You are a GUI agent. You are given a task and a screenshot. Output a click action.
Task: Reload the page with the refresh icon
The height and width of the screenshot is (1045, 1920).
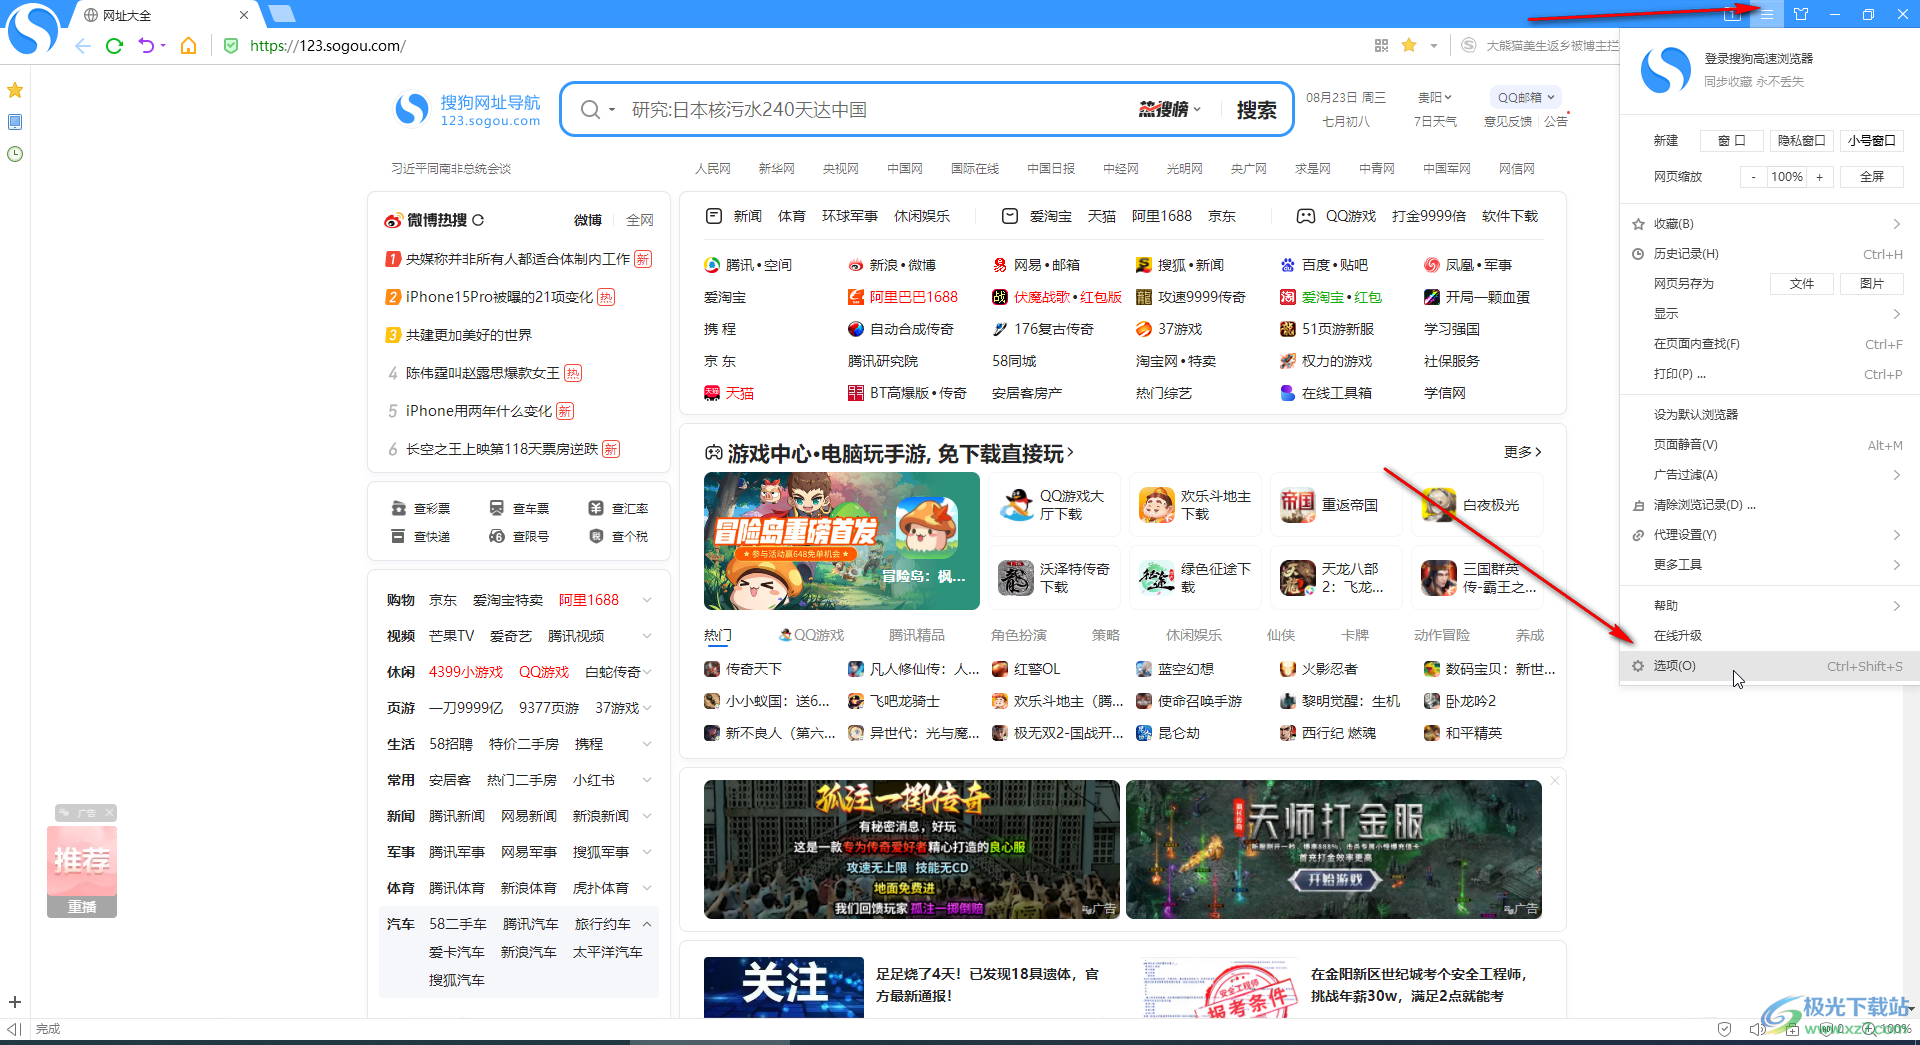114,46
